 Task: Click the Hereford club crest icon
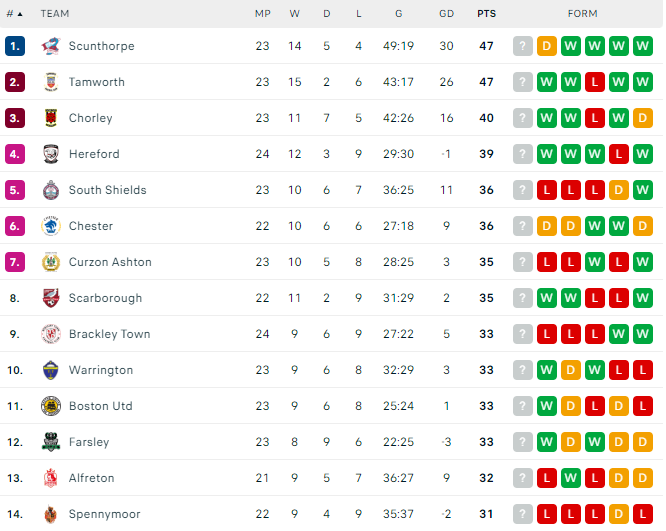click(x=51, y=154)
